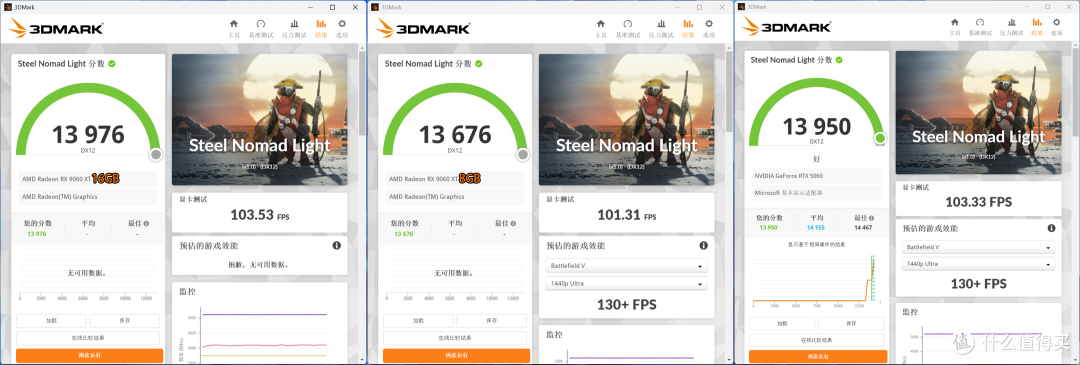1080x365 pixels.
Task: Open 预估的游戏效能 info icon in 8GB window
Action: (x=703, y=245)
